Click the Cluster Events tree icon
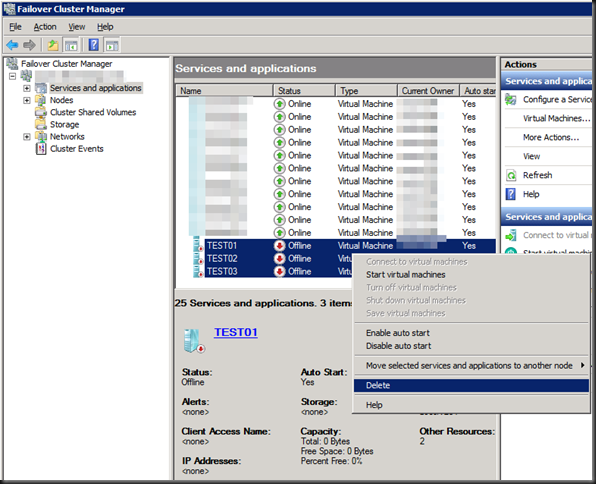 click(41, 149)
